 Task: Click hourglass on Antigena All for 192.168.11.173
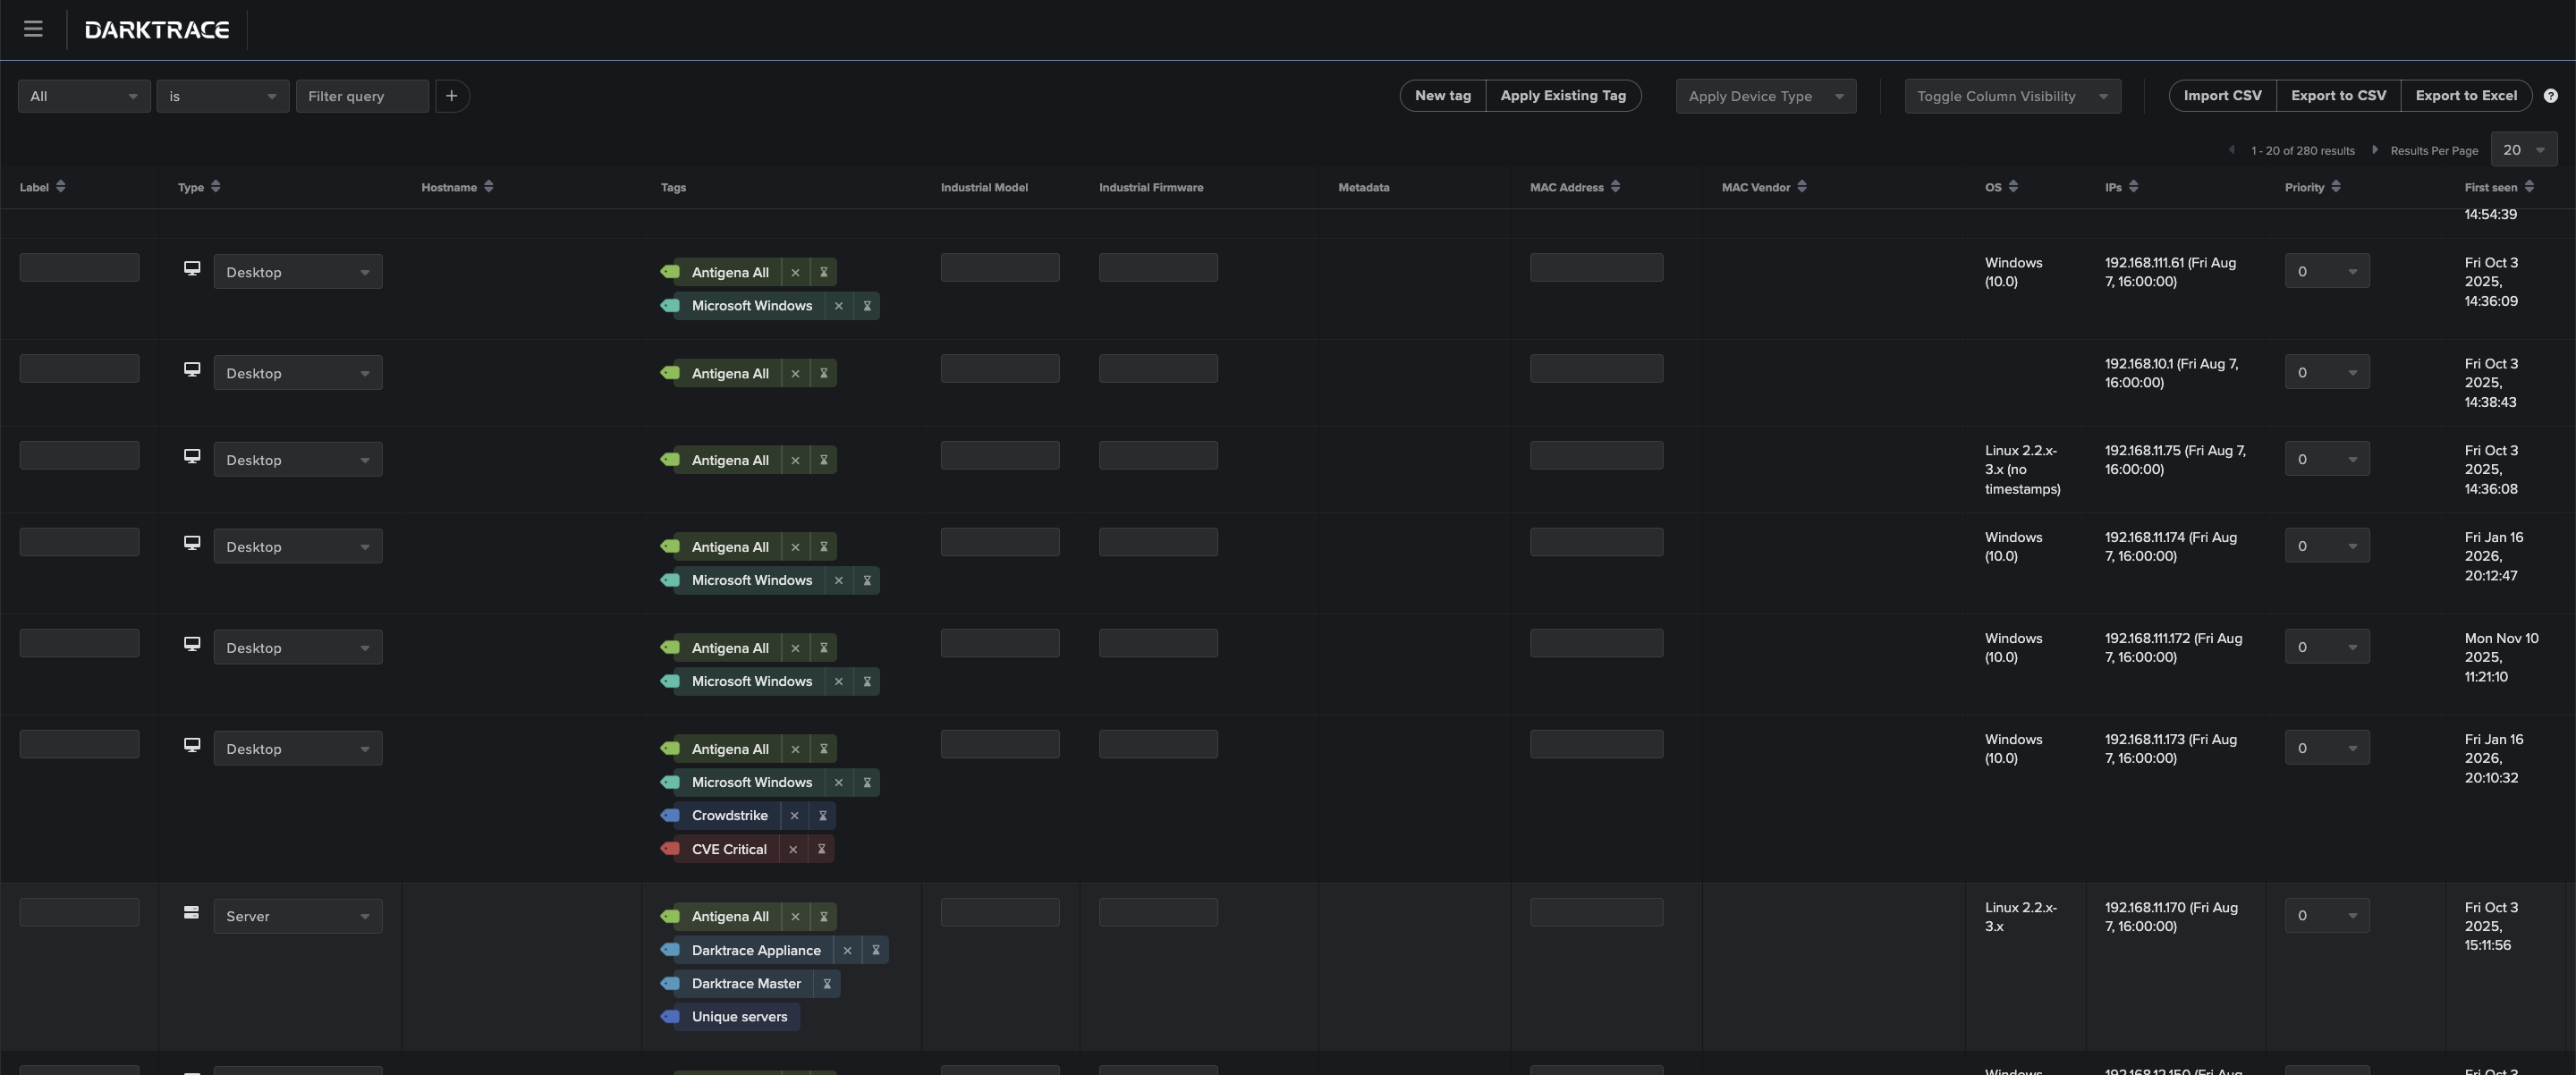824,749
